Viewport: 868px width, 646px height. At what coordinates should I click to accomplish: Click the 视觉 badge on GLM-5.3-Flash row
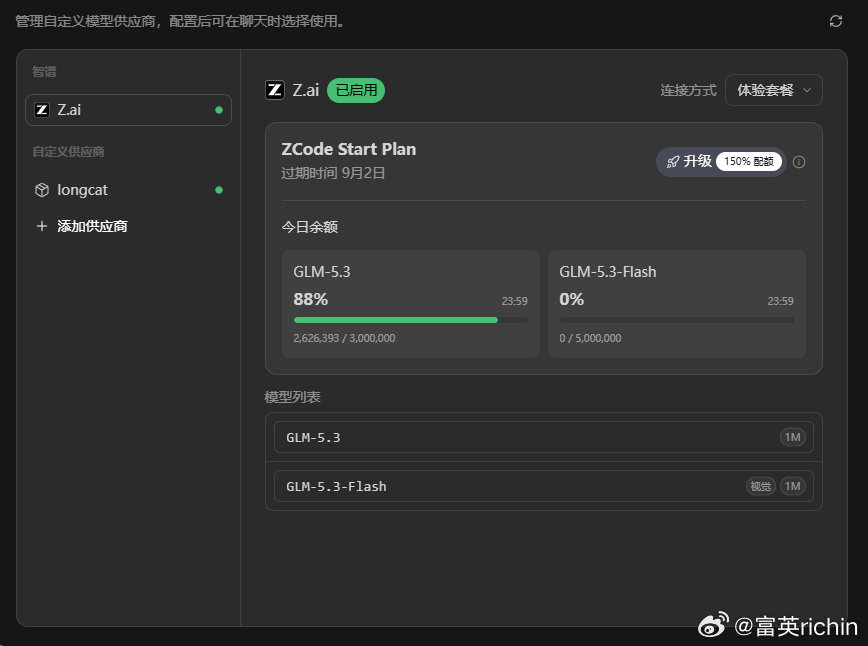click(x=761, y=486)
